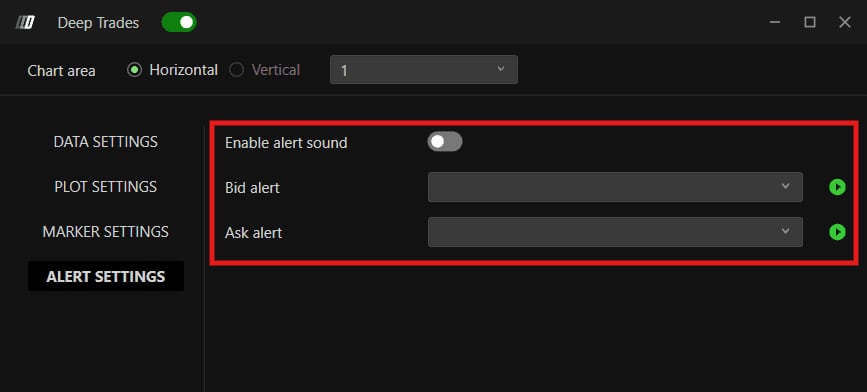The height and width of the screenshot is (392, 867).
Task: Click the Bid alert label
Action: (252, 188)
